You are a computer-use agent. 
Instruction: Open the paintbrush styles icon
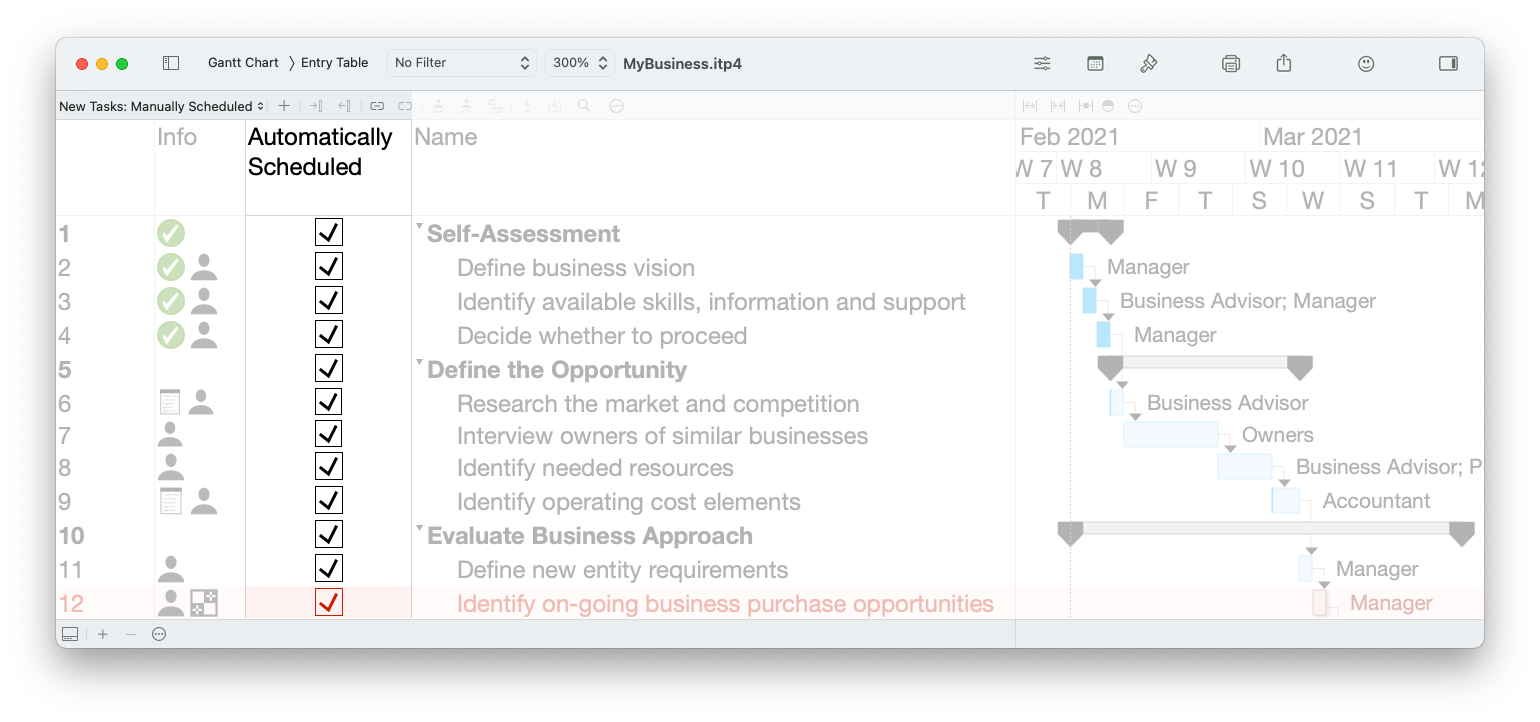[1148, 63]
